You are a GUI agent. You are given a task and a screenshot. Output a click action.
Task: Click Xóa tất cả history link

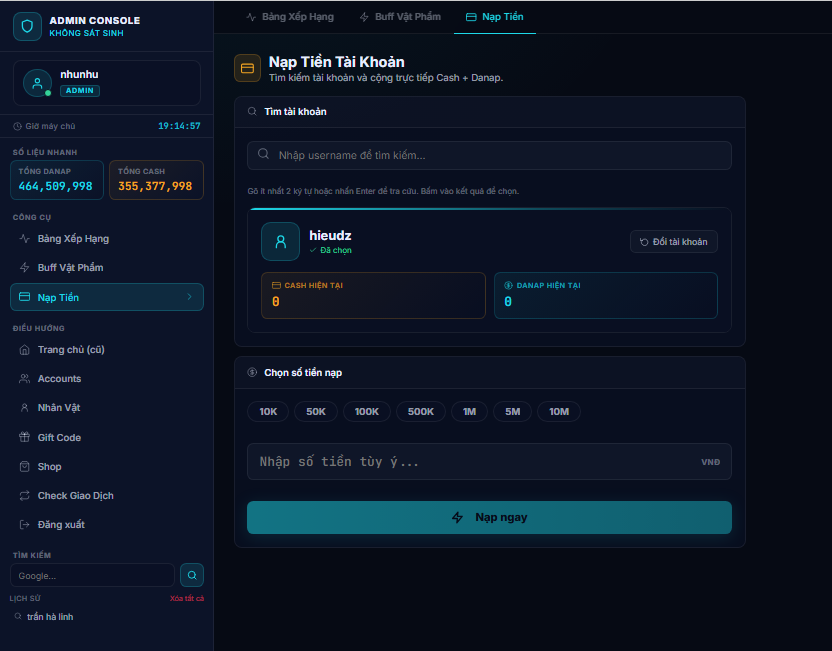coord(187,598)
